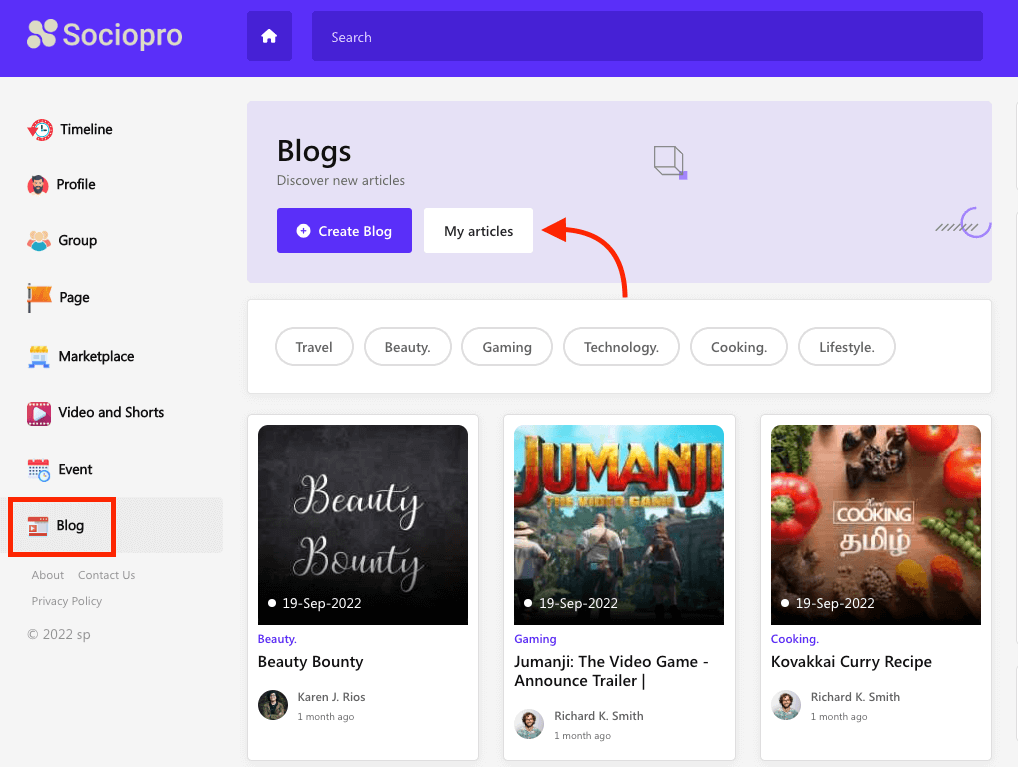Select the Profile icon in the sidebar
The image size is (1018, 767).
pyautogui.click(x=37, y=185)
